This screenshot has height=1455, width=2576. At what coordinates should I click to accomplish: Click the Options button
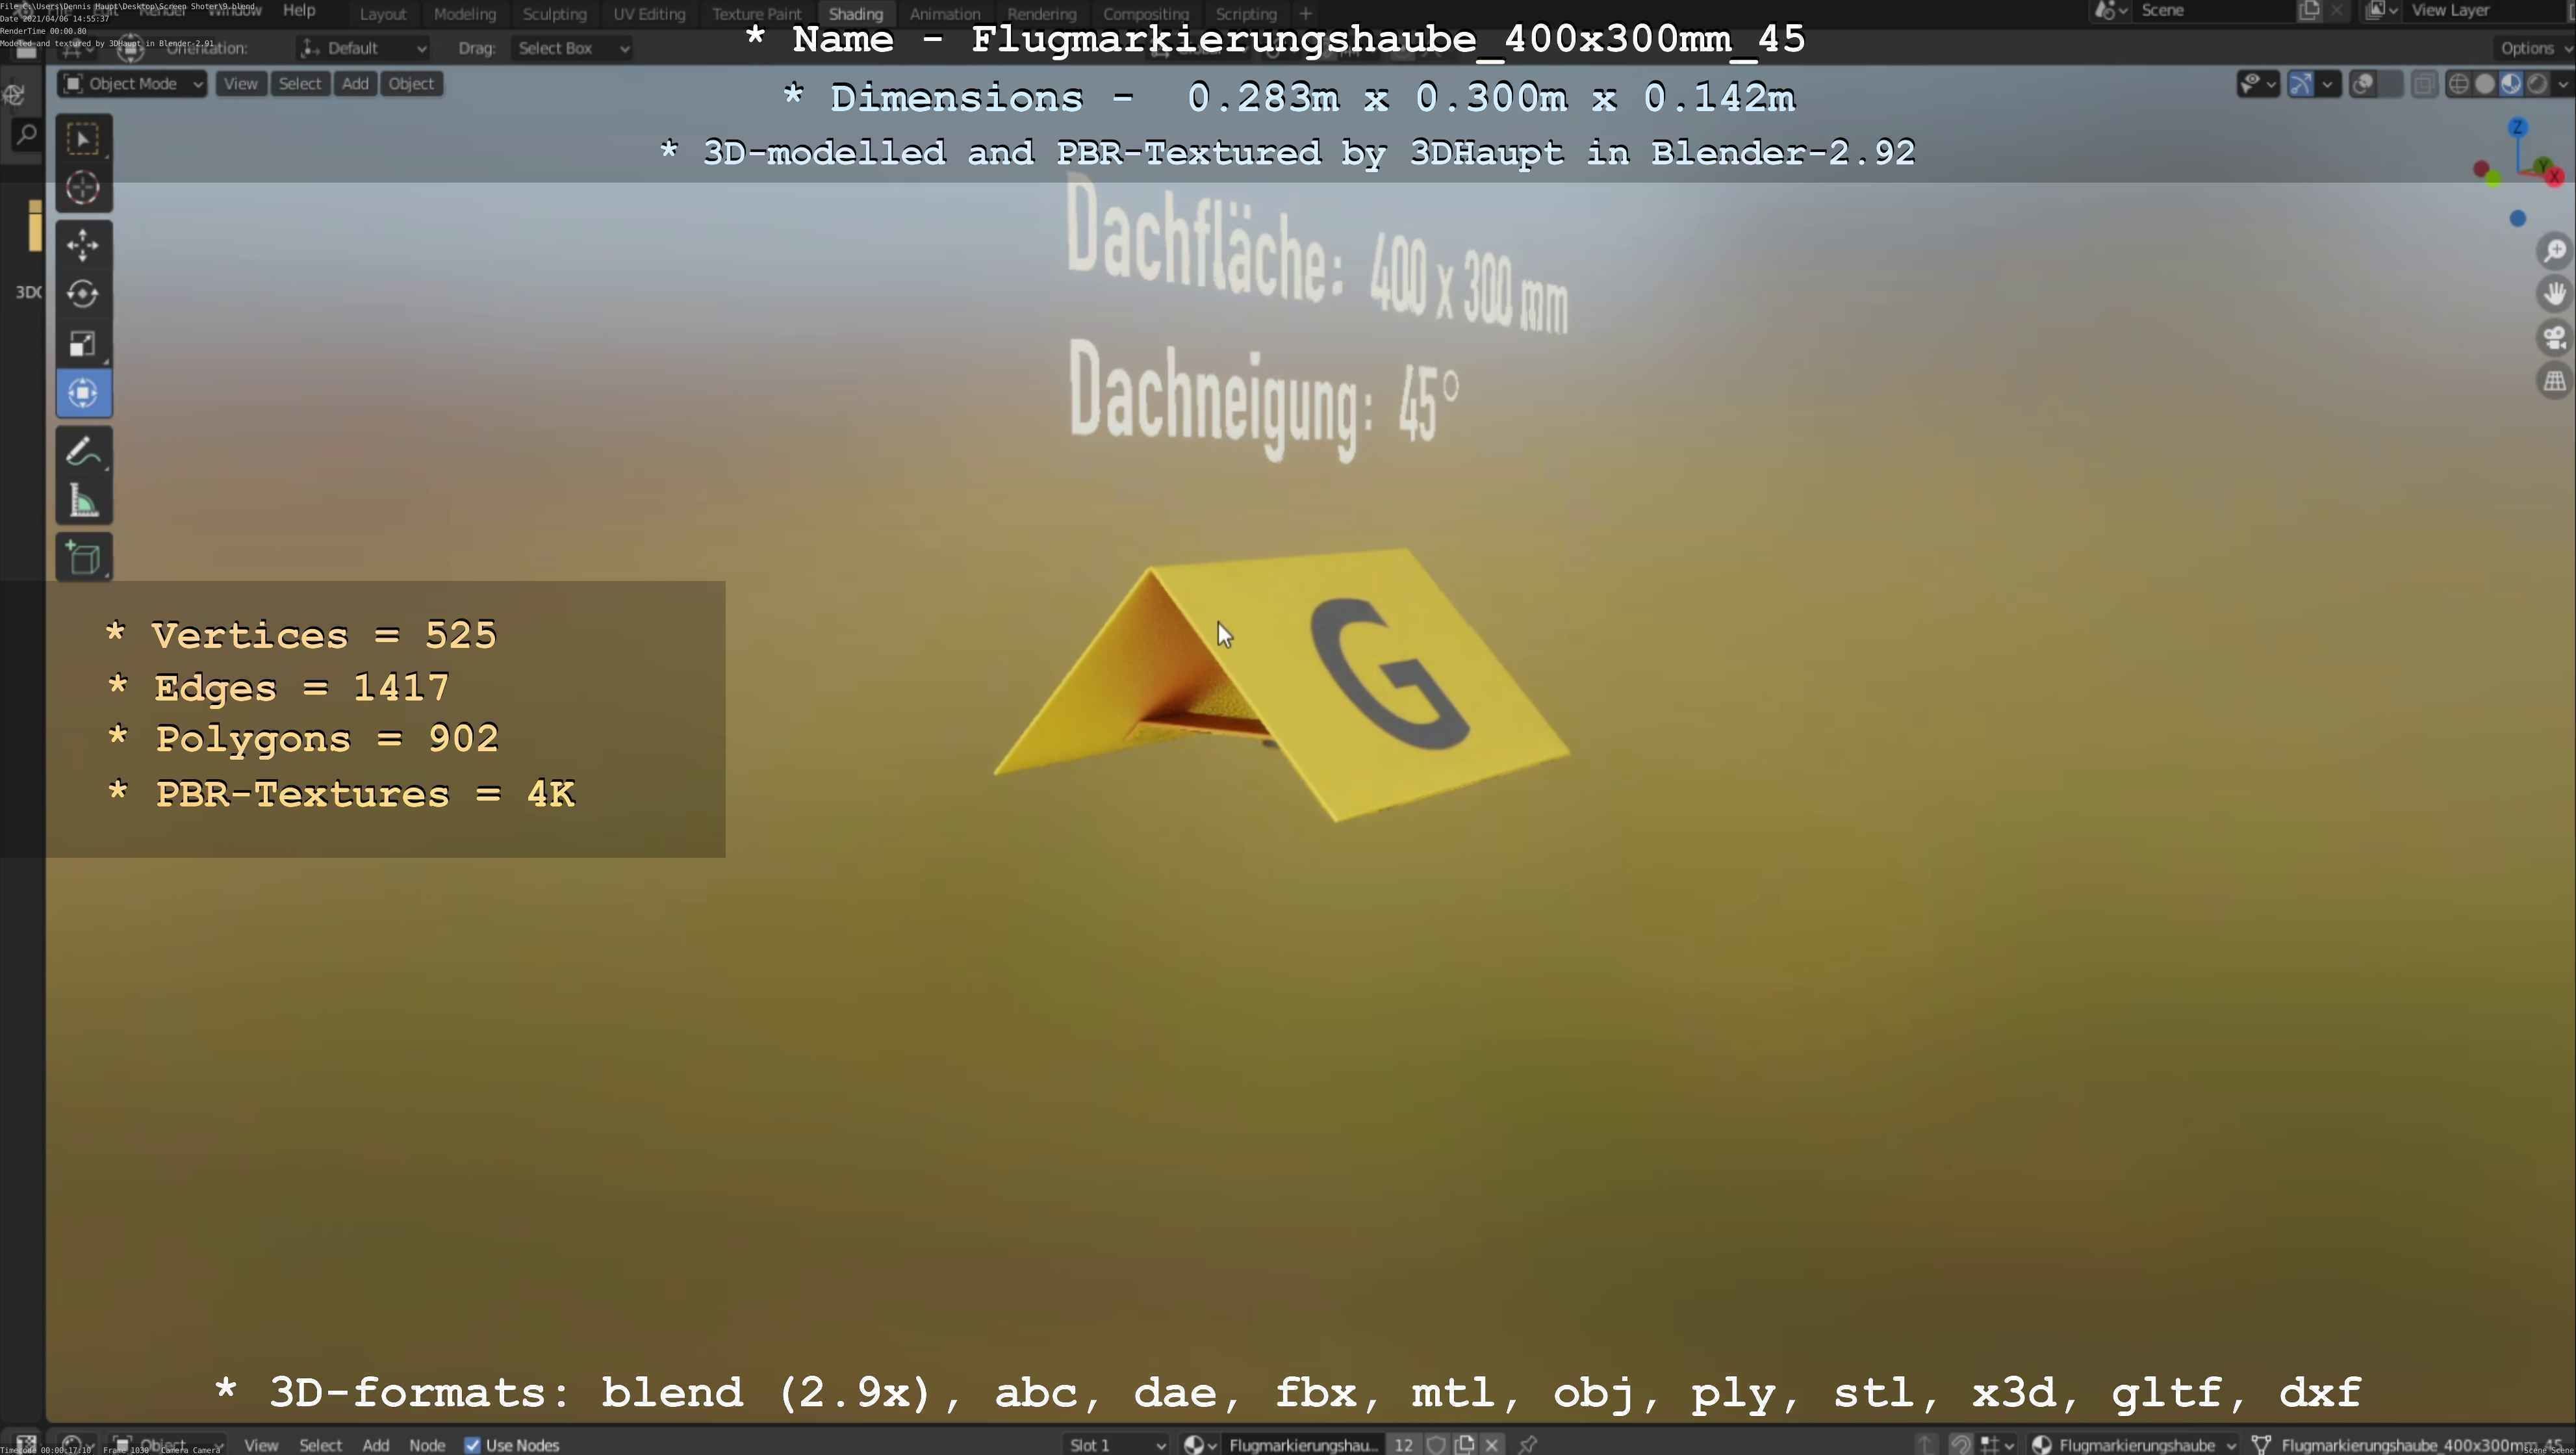coord(2530,48)
